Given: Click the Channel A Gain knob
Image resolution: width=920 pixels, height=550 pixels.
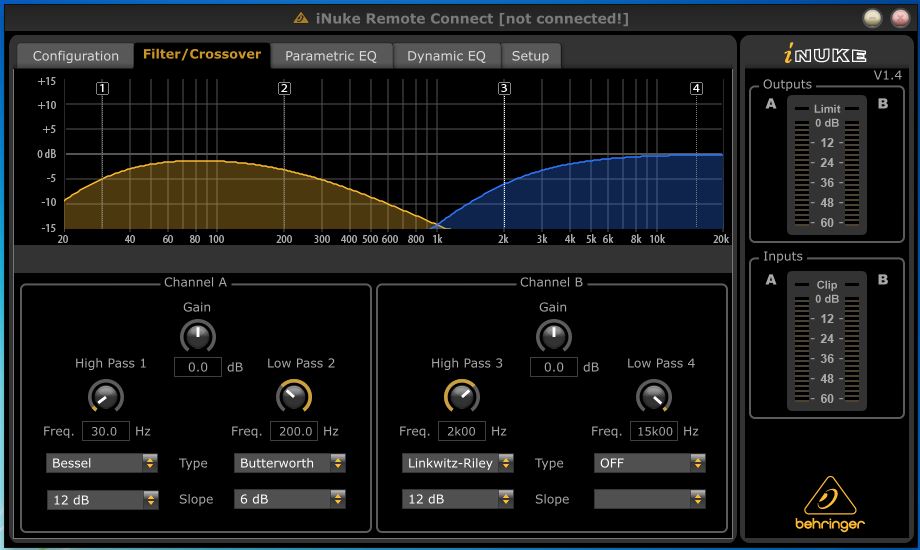Looking at the screenshot, I should point(198,336).
